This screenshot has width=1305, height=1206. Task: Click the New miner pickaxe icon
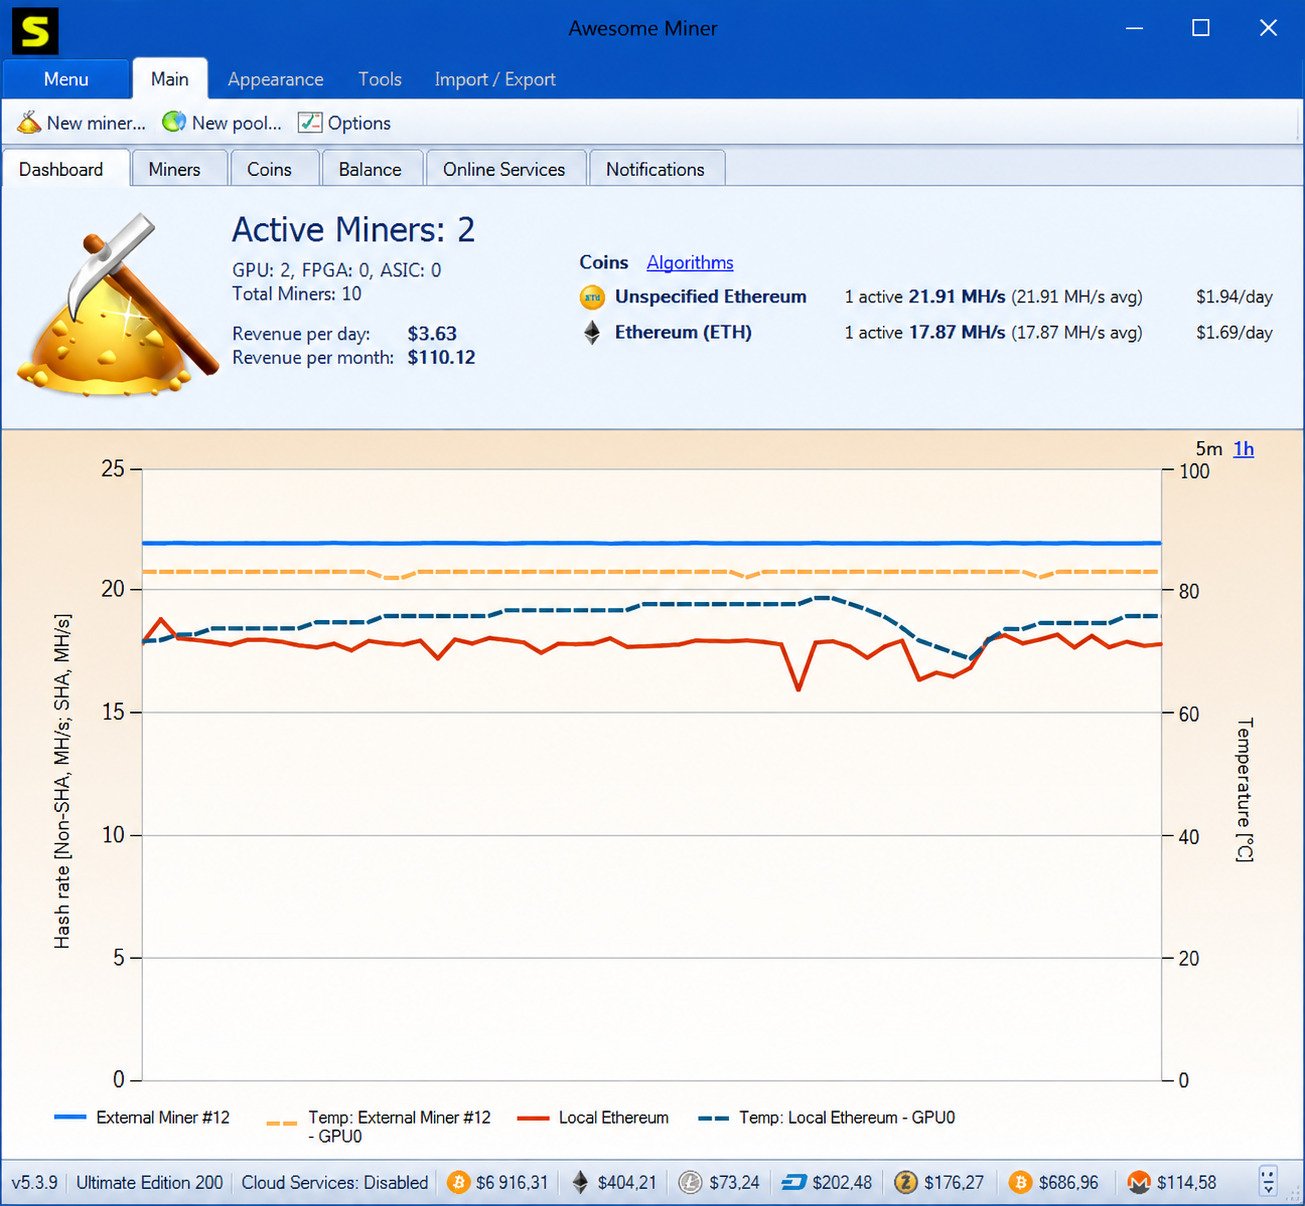pyautogui.click(x=29, y=122)
